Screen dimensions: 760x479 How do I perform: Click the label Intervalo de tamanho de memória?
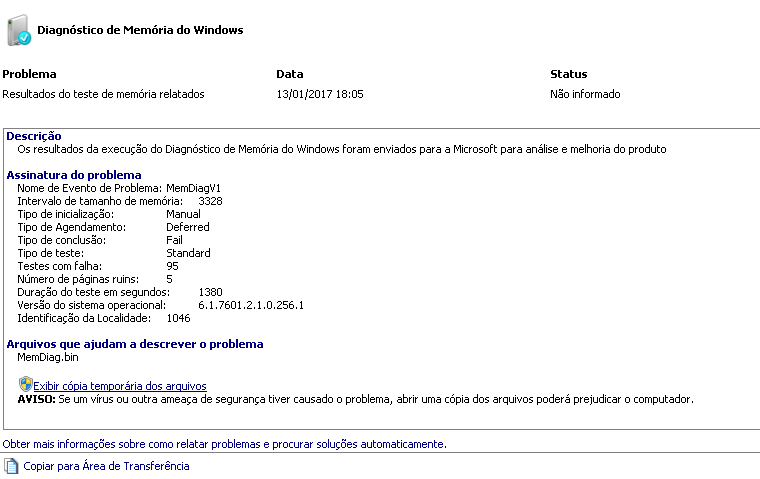[100, 201]
